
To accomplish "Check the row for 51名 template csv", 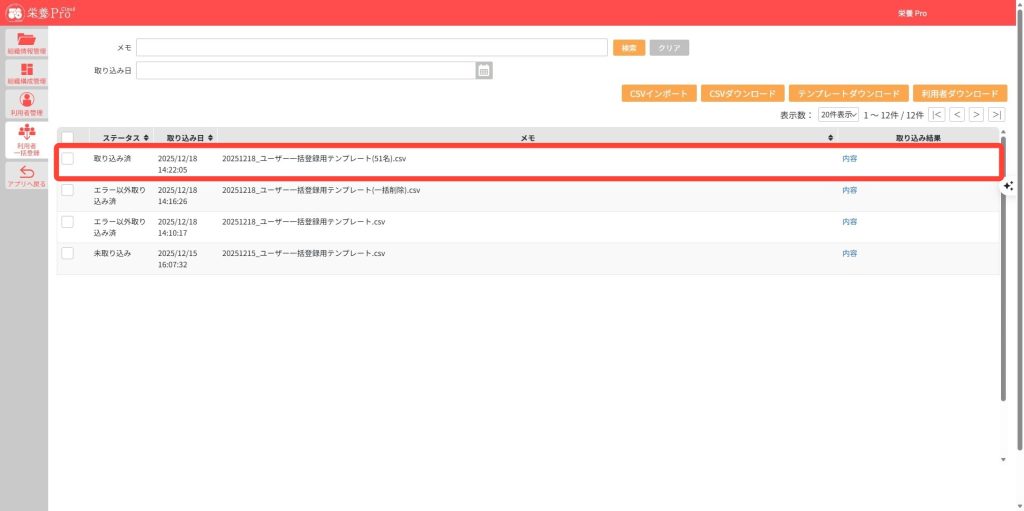I will click(67, 159).
